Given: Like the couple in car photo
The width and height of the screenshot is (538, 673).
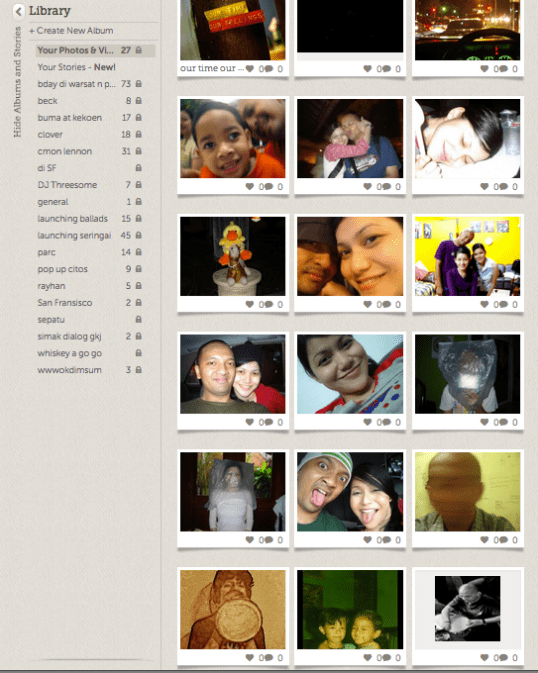Looking at the screenshot, I should click(250, 422).
